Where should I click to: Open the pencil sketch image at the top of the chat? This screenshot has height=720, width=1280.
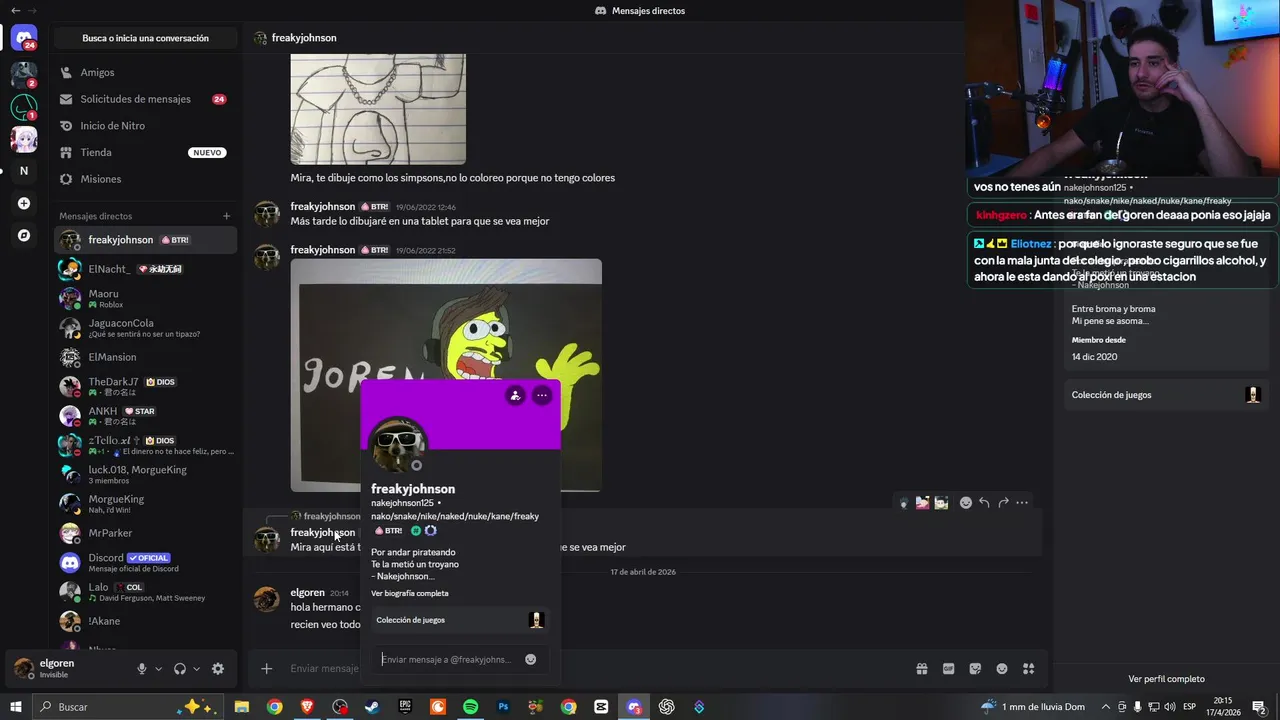(378, 109)
